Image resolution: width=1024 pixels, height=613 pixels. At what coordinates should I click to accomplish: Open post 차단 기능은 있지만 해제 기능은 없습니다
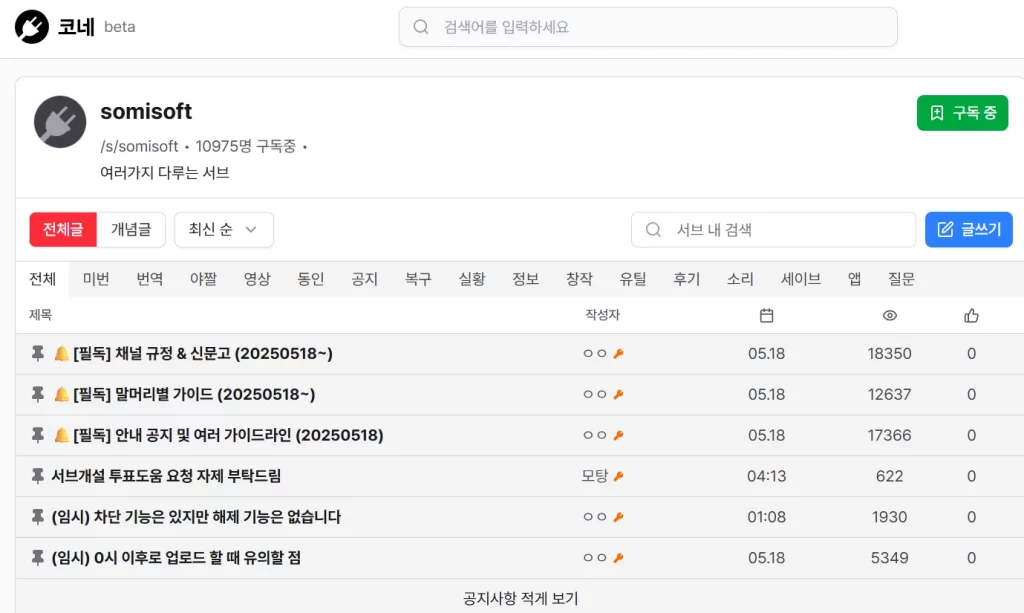coord(196,517)
